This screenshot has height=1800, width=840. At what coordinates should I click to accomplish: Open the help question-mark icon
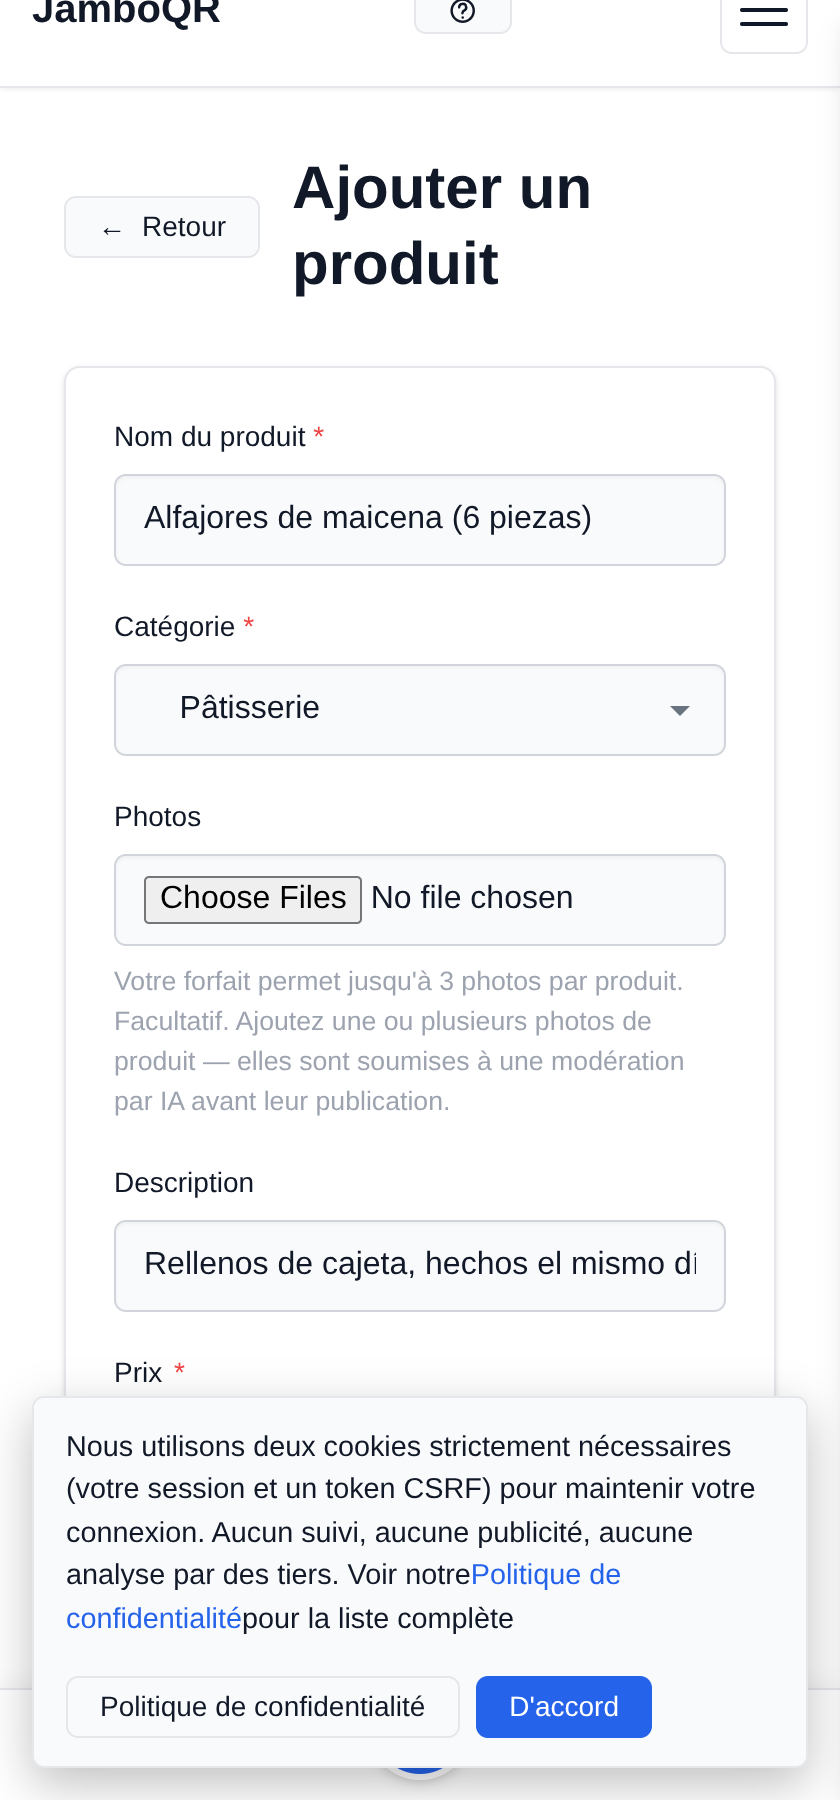click(463, 12)
